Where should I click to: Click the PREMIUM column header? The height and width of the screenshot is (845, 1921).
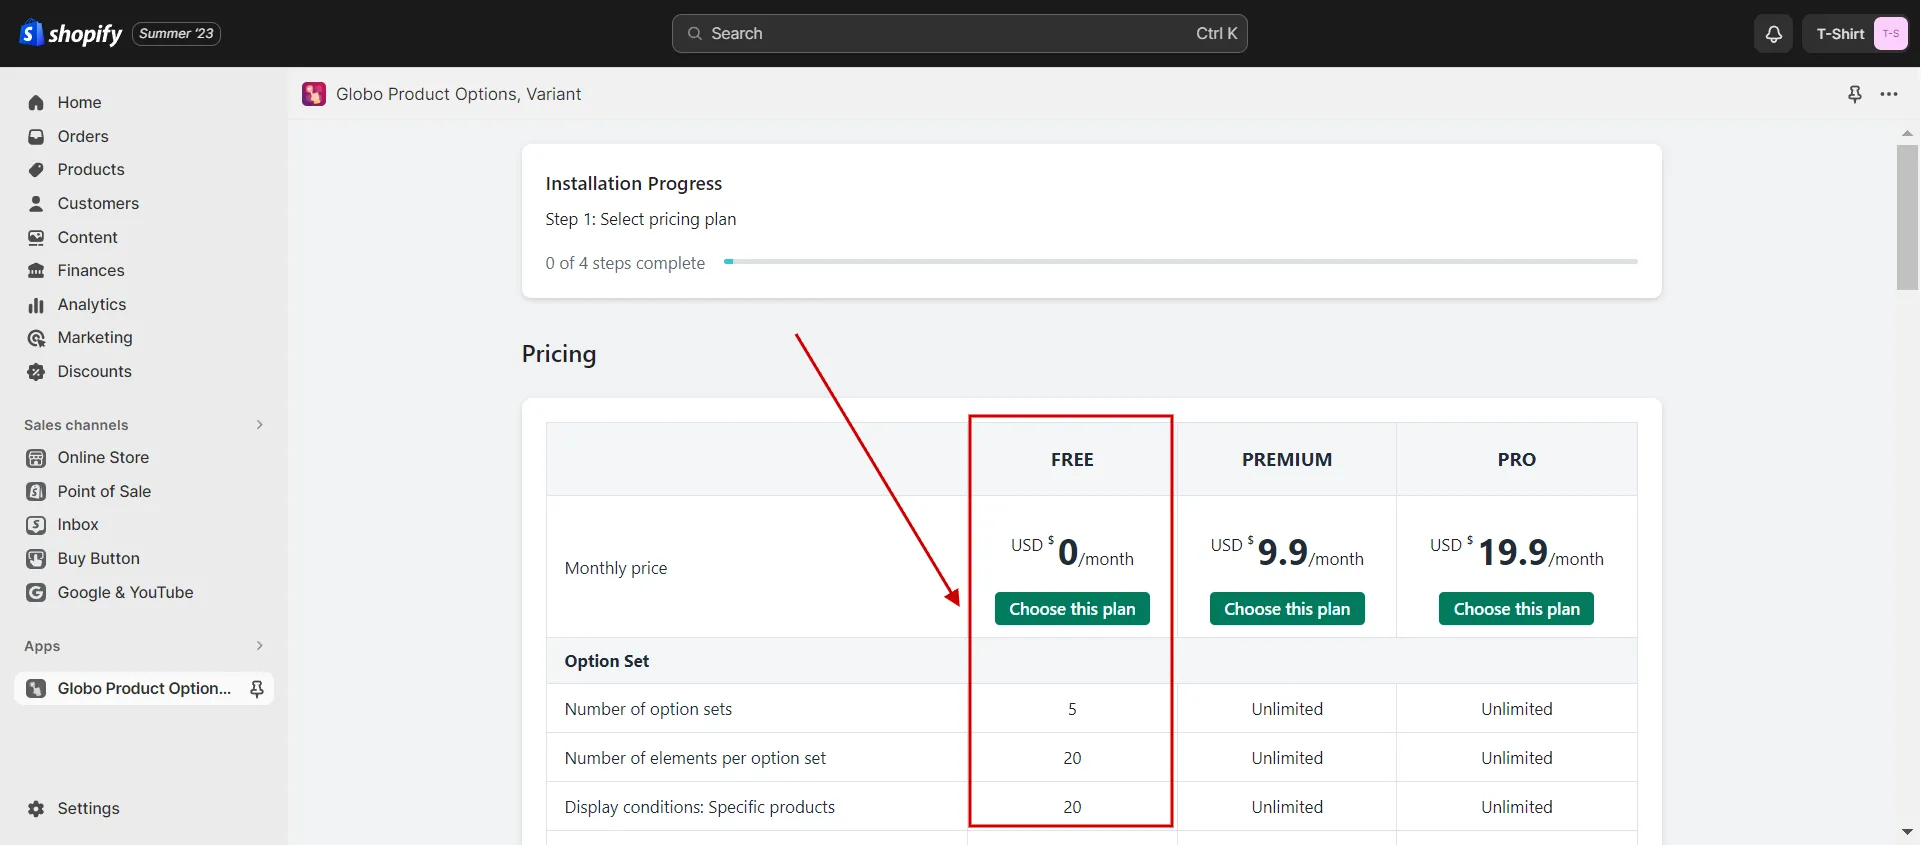point(1287,460)
